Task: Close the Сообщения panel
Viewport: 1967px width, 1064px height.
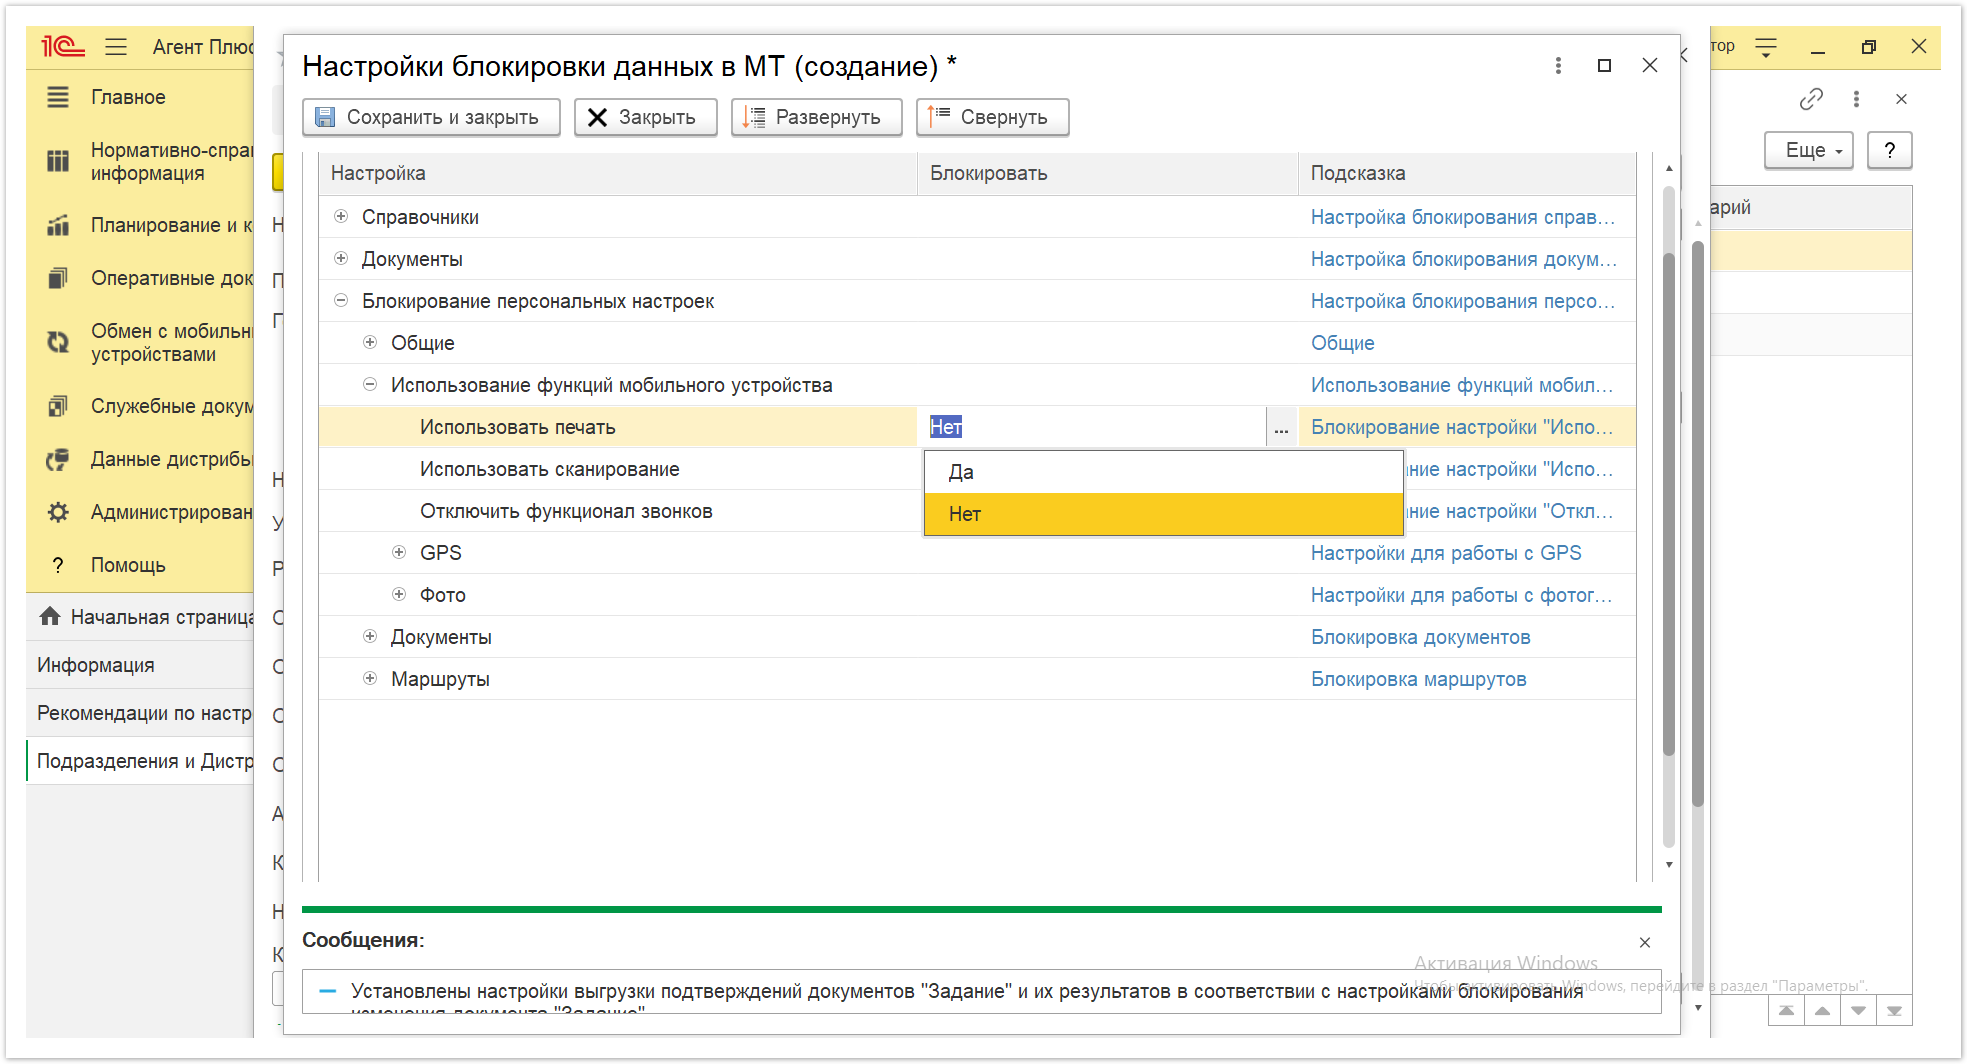Action: [x=1645, y=942]
